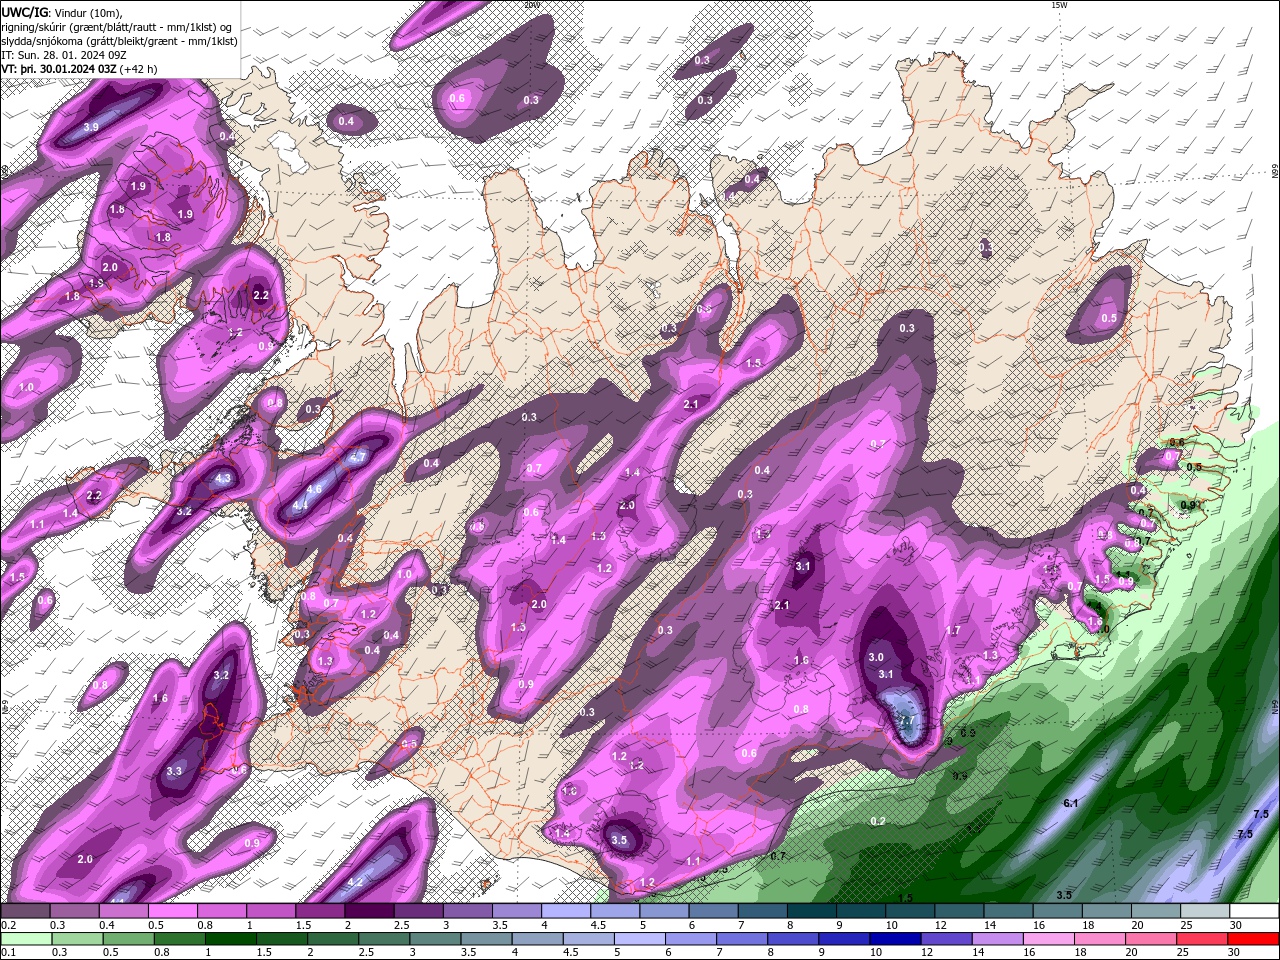Screen dimensions: 1280x960
Task: Click the "3.9" snowfall value on the map
Action: pyautogui.click(x=90, y=127)
